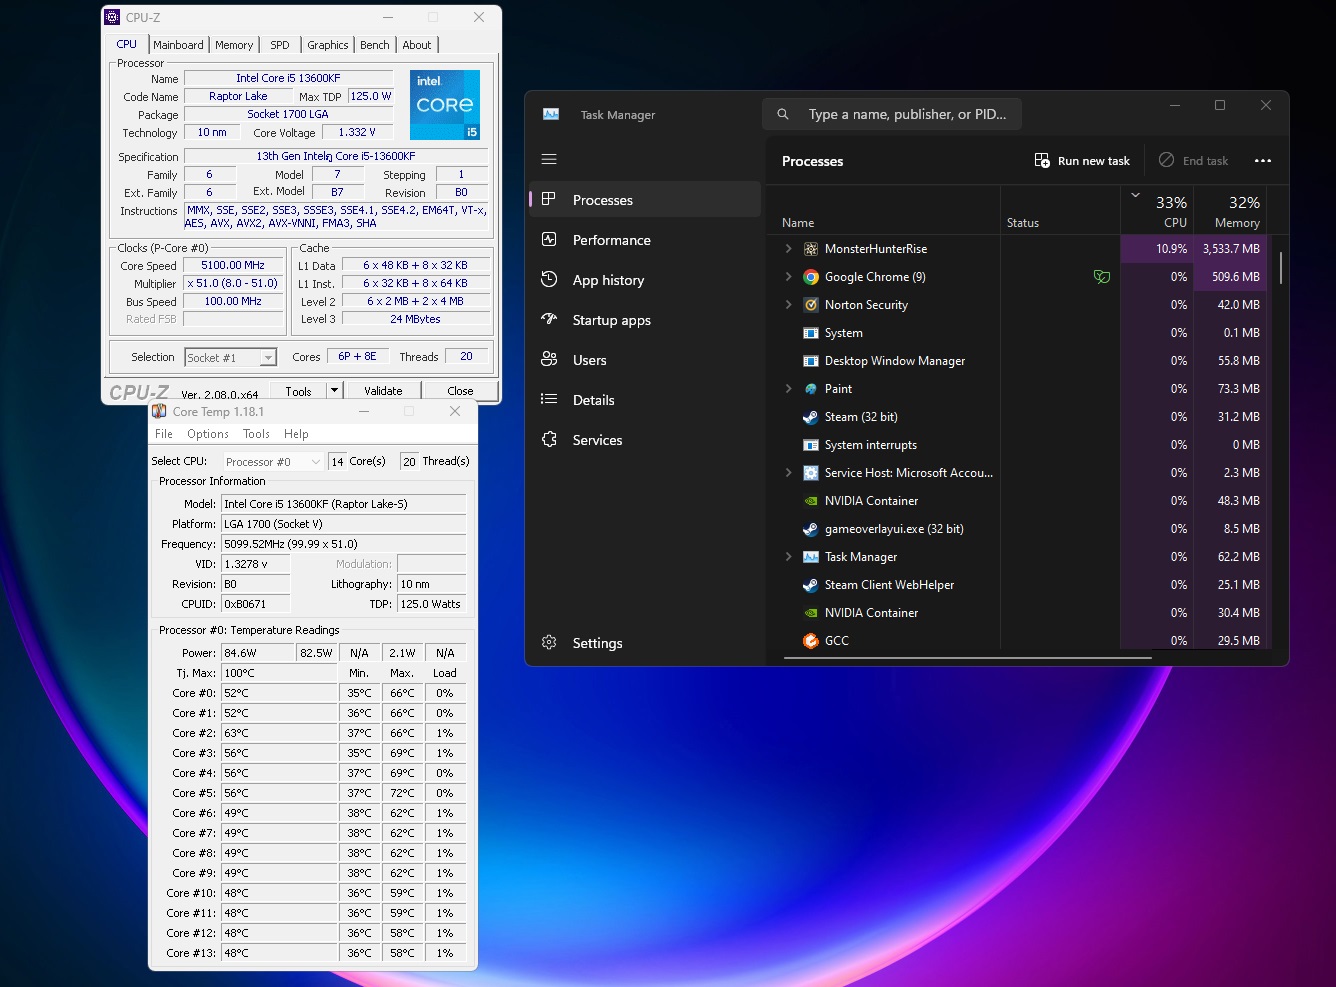Select the gameoverlayui.exe (32 bit) process row
The image size is (1336, 987).
point(1017,529)
